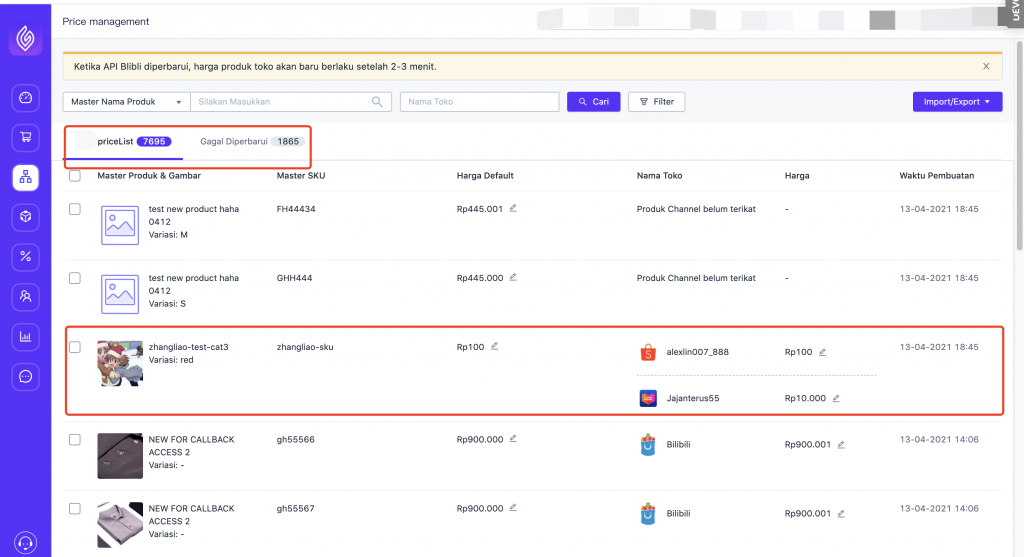Viewport: 1024px width, 557px height.
Task: Open thumbnail of NEW FOR CALLBACK gh55567
Action: [x=120, y=524]
